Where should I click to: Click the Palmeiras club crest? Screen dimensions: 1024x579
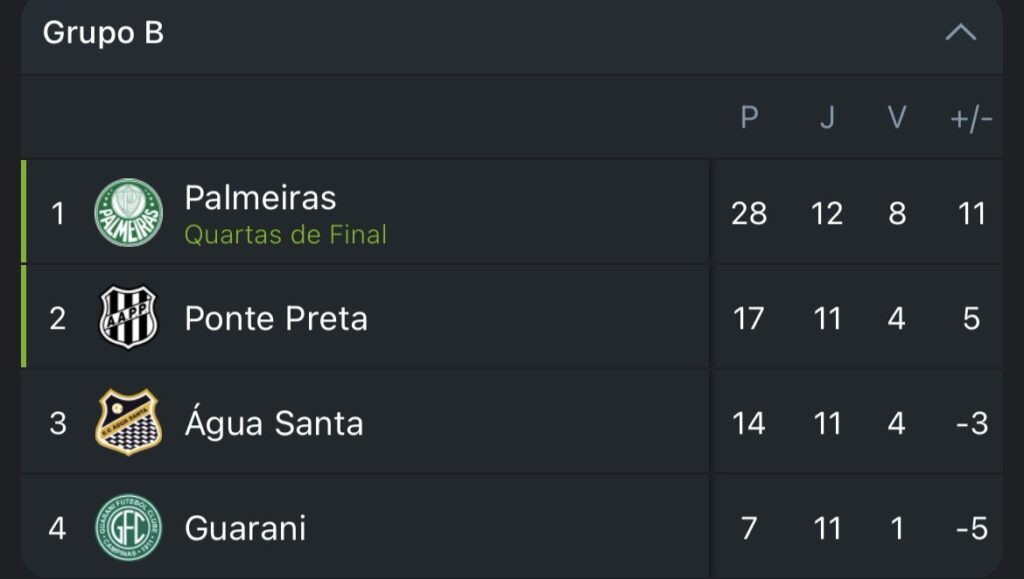pyautogui.click(x=128, y=213)
